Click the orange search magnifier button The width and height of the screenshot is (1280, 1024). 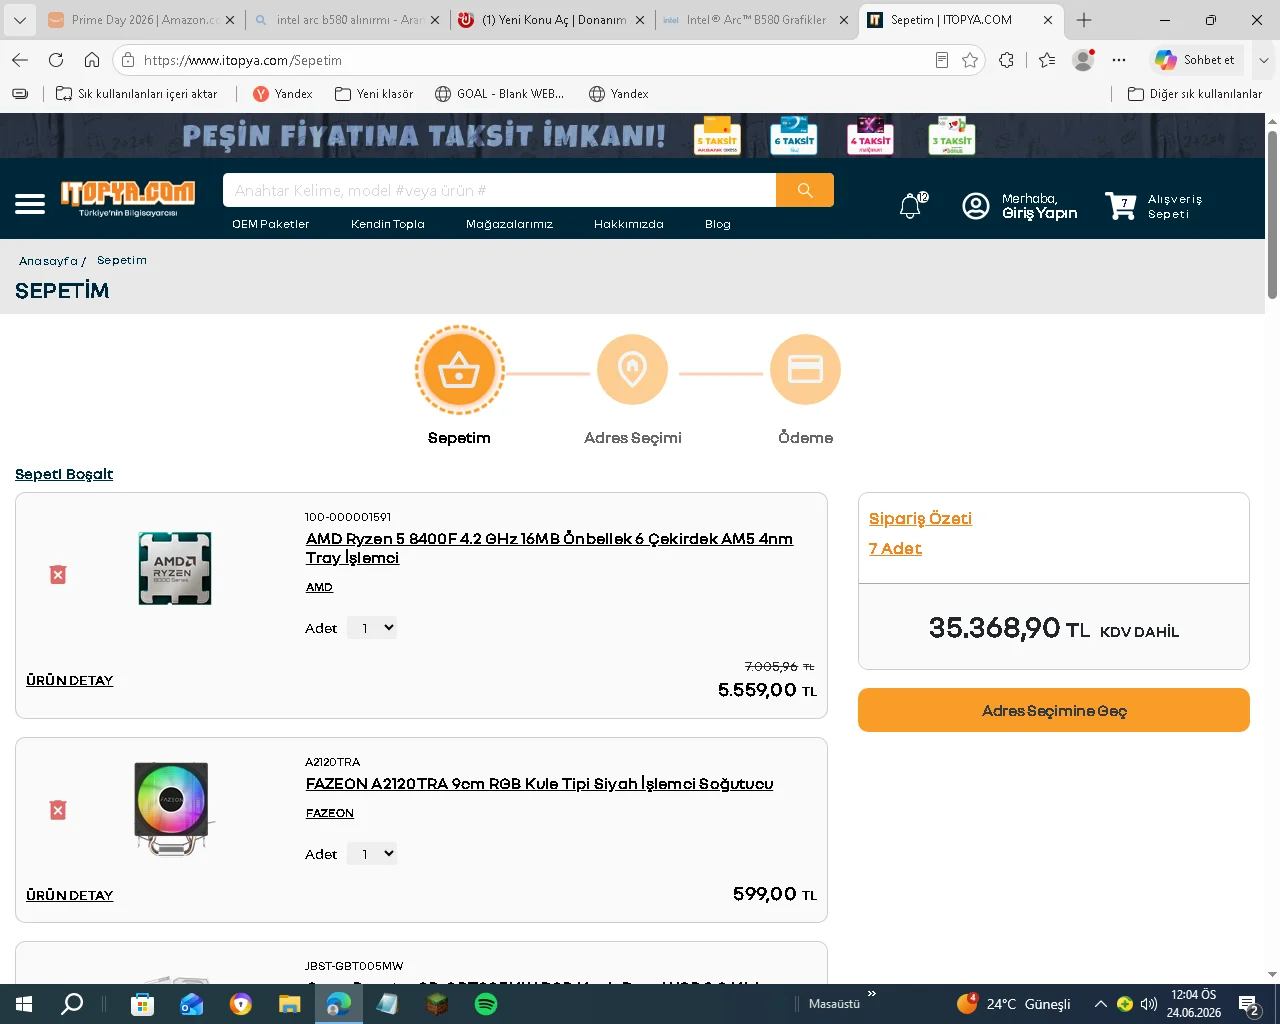805,190
